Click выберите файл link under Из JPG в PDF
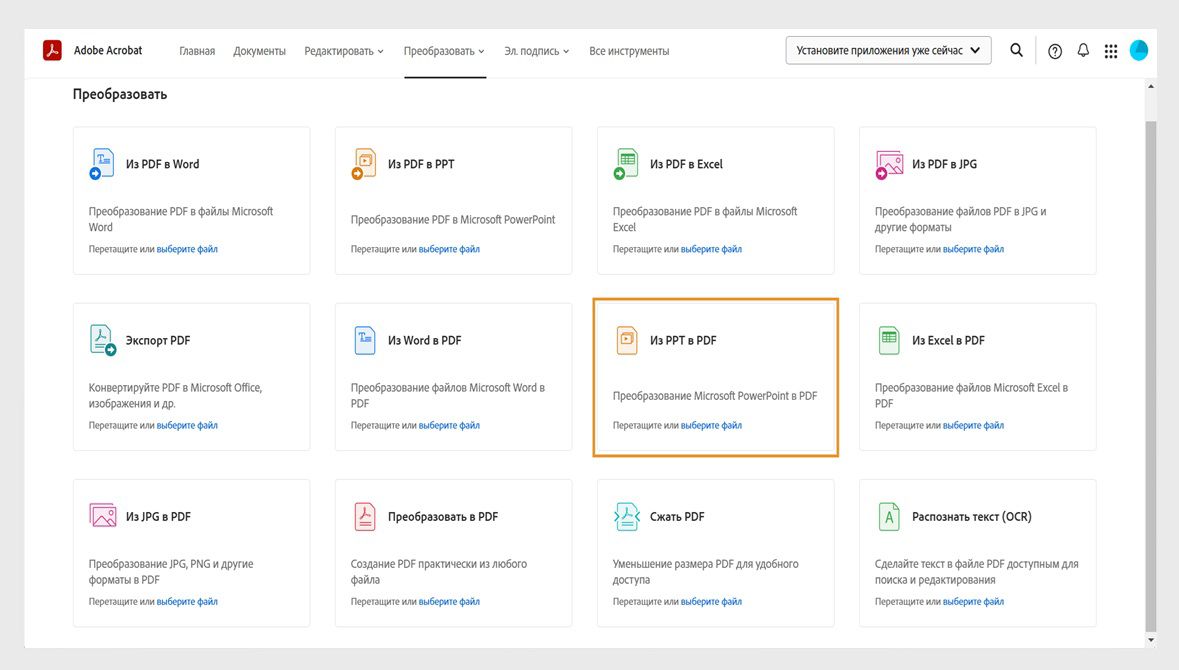The height and width of the screenshot is (670, 1179). (187, 602)
